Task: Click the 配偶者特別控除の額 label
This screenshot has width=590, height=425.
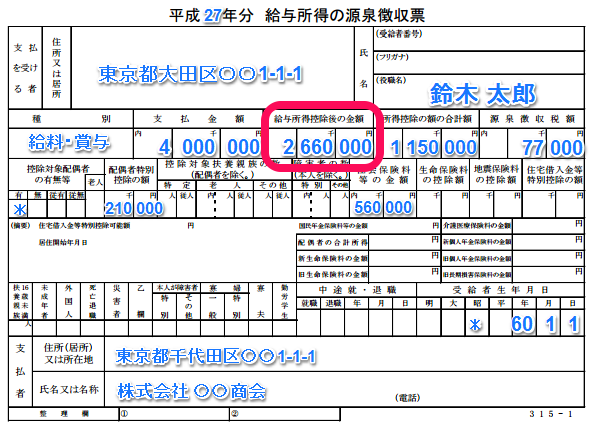Action: pos(131,175)
